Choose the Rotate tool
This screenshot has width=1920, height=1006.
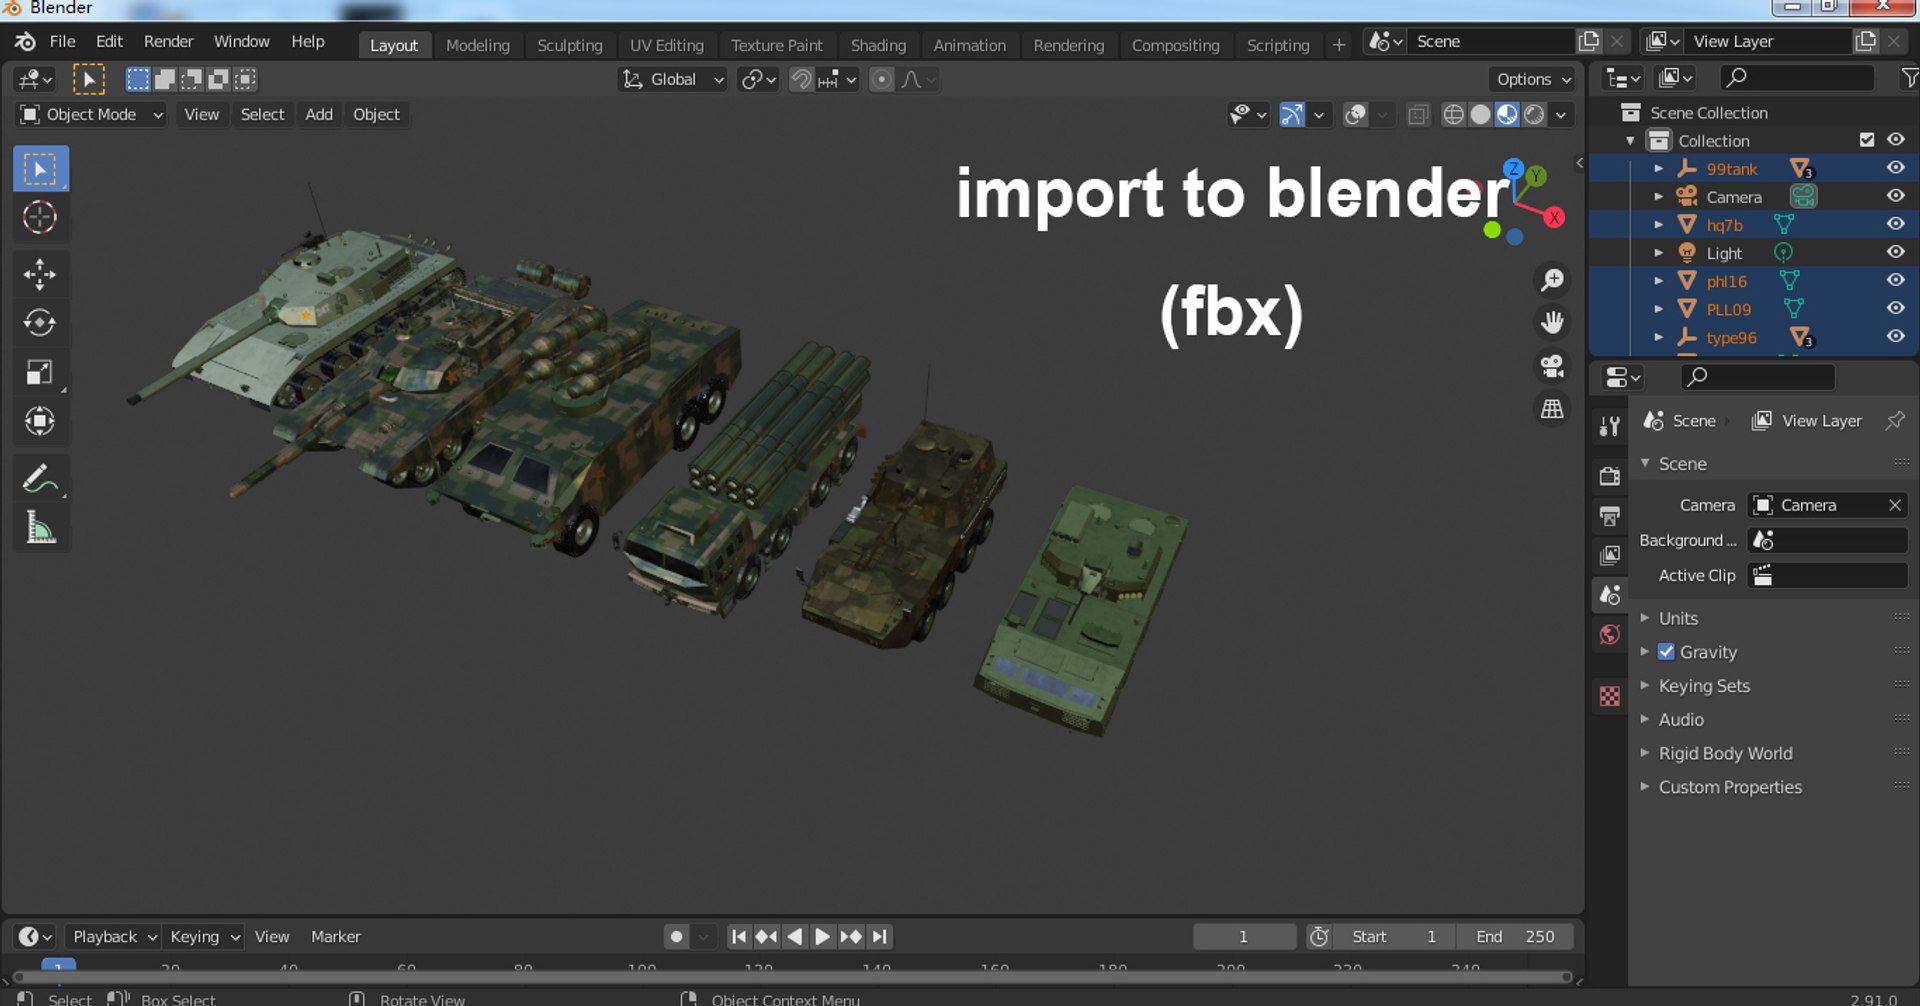pyautogui.click(x=40, y=322)
